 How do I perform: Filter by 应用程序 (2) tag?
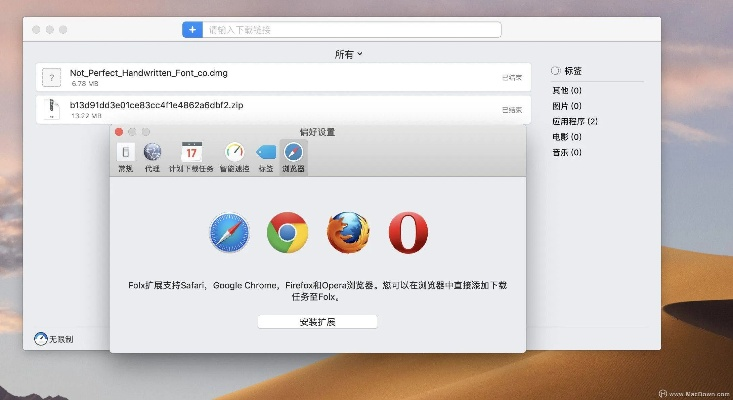[575, 121]
